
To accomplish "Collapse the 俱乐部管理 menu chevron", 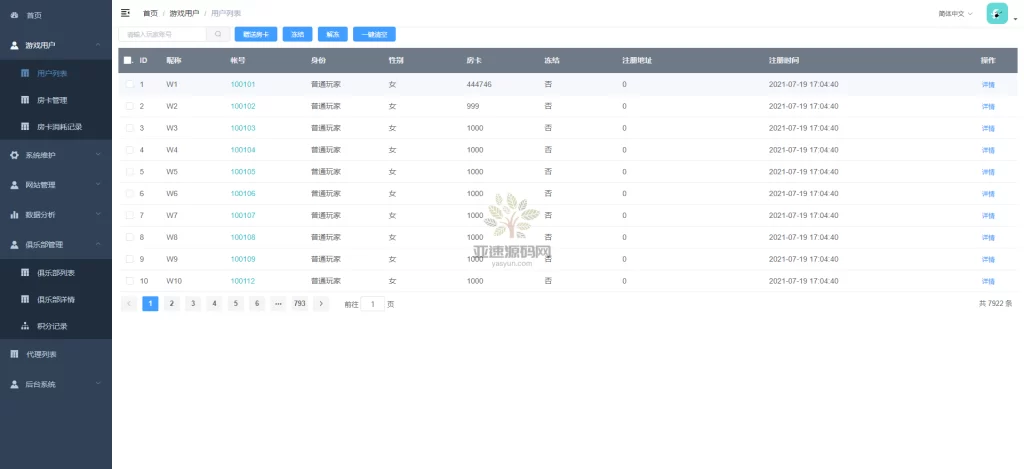I will pos(98,244).
